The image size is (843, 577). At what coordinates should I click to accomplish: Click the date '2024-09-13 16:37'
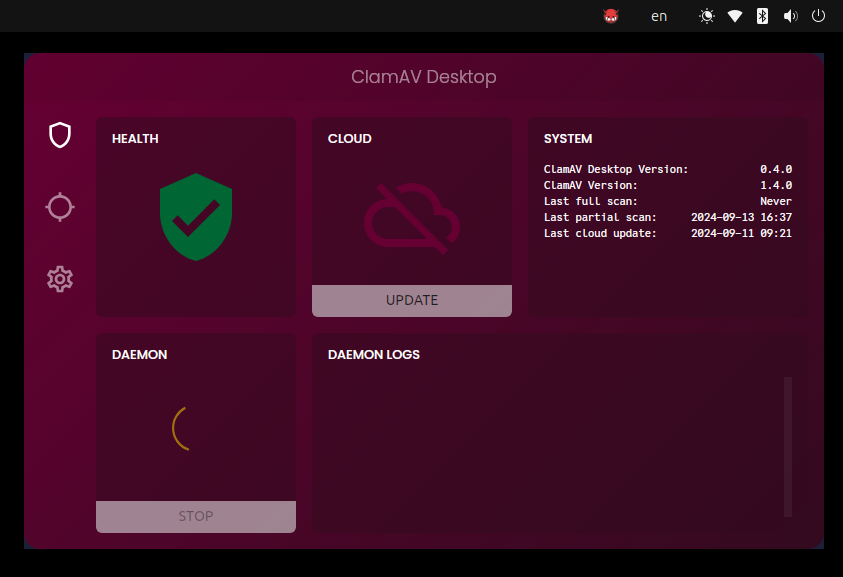click(741, 218)
